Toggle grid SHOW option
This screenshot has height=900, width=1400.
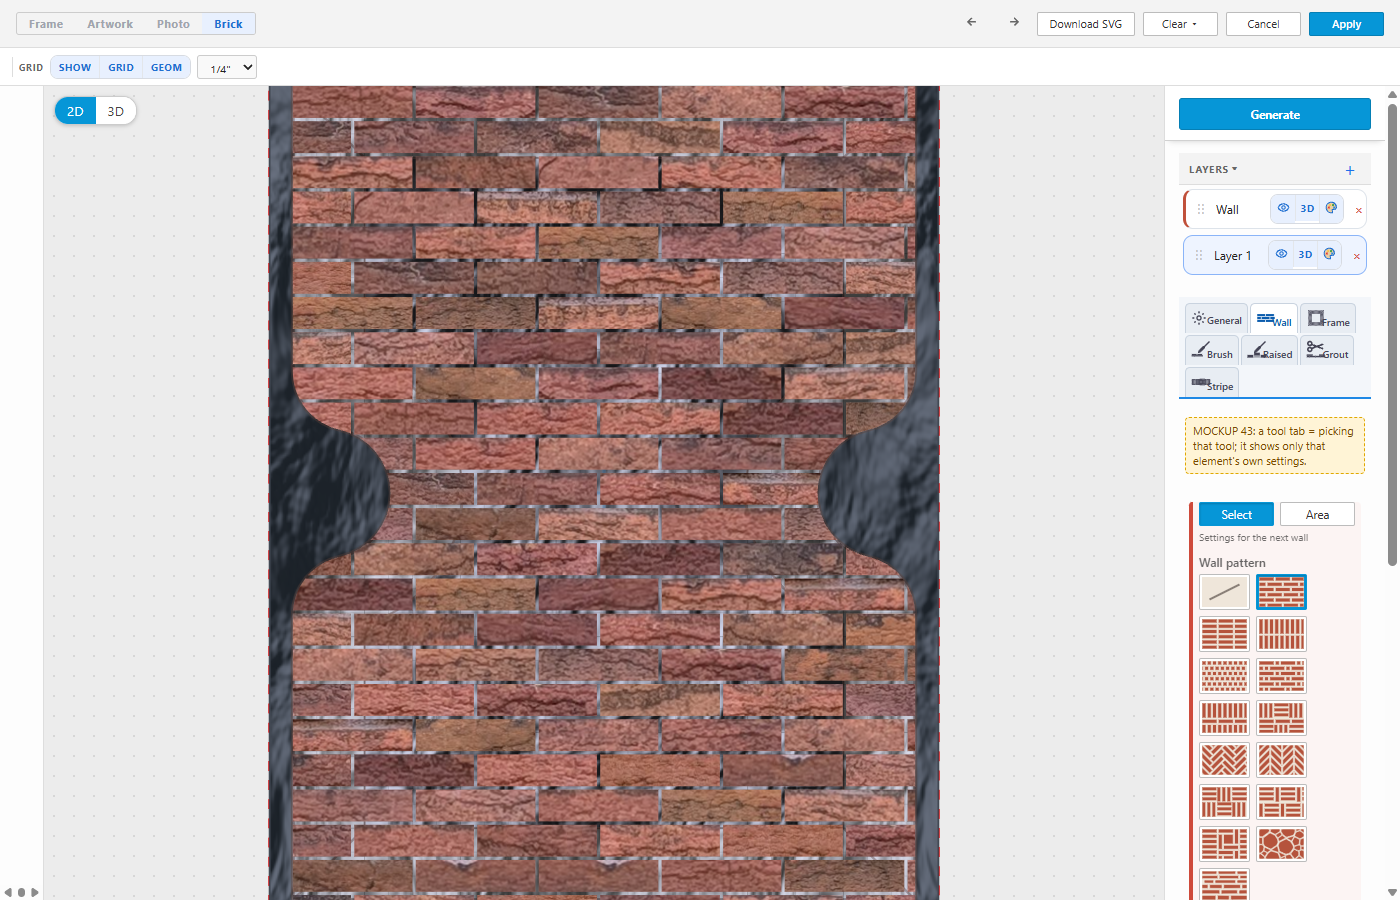pos(75,67)
